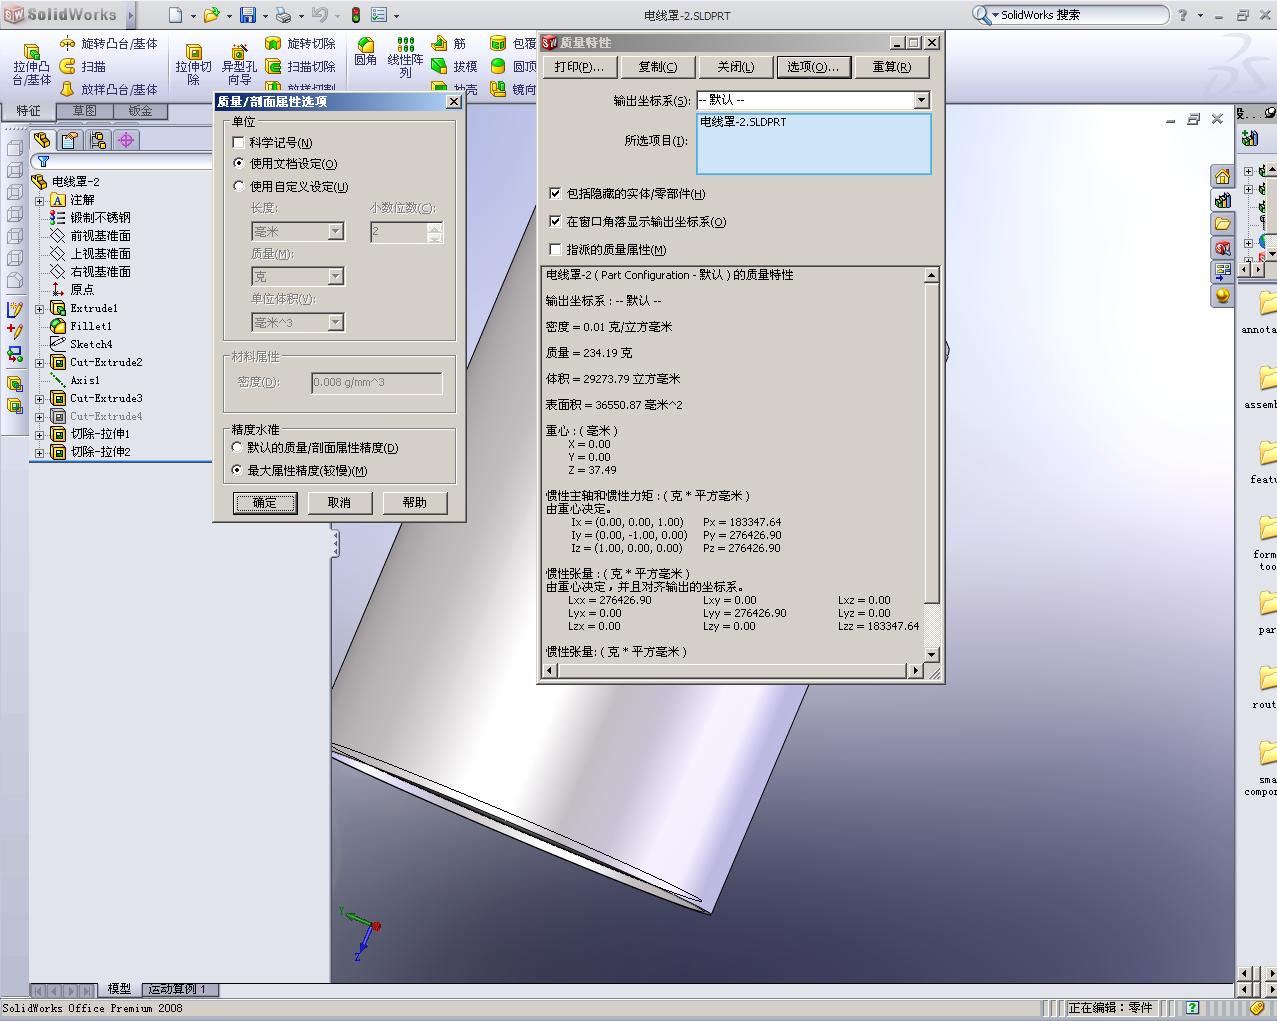Select the 放样凸台/基体 loft tool
The height and width of the screenshot is (1021, 1277).
pos(109,89)
